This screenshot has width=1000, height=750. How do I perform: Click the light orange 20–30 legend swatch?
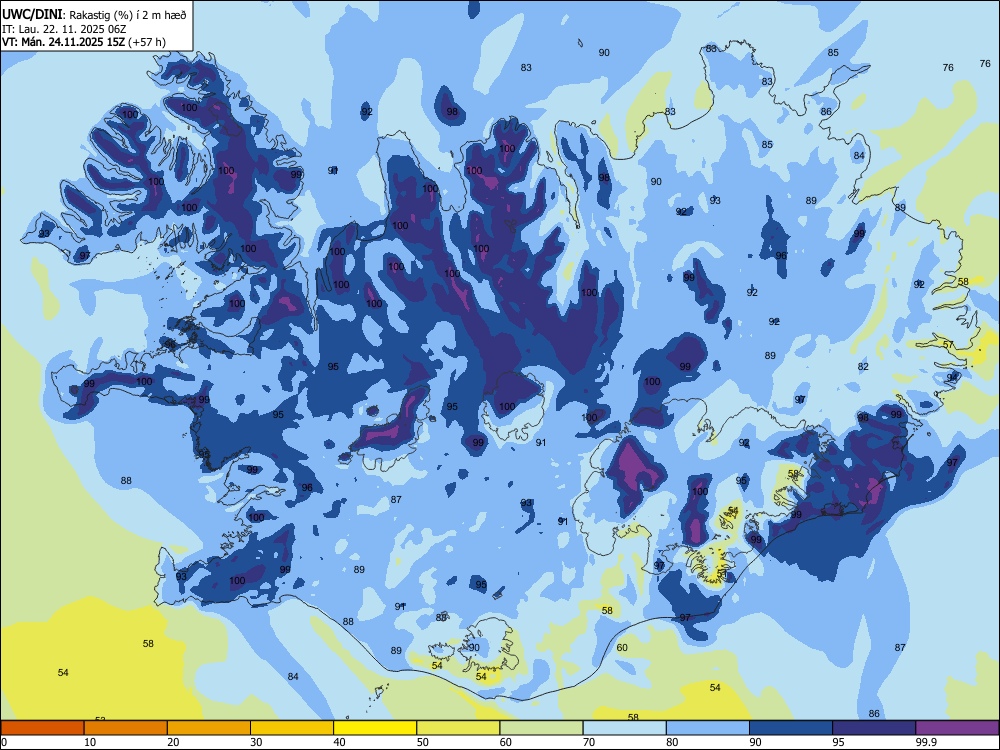click(x=209, y=728)
